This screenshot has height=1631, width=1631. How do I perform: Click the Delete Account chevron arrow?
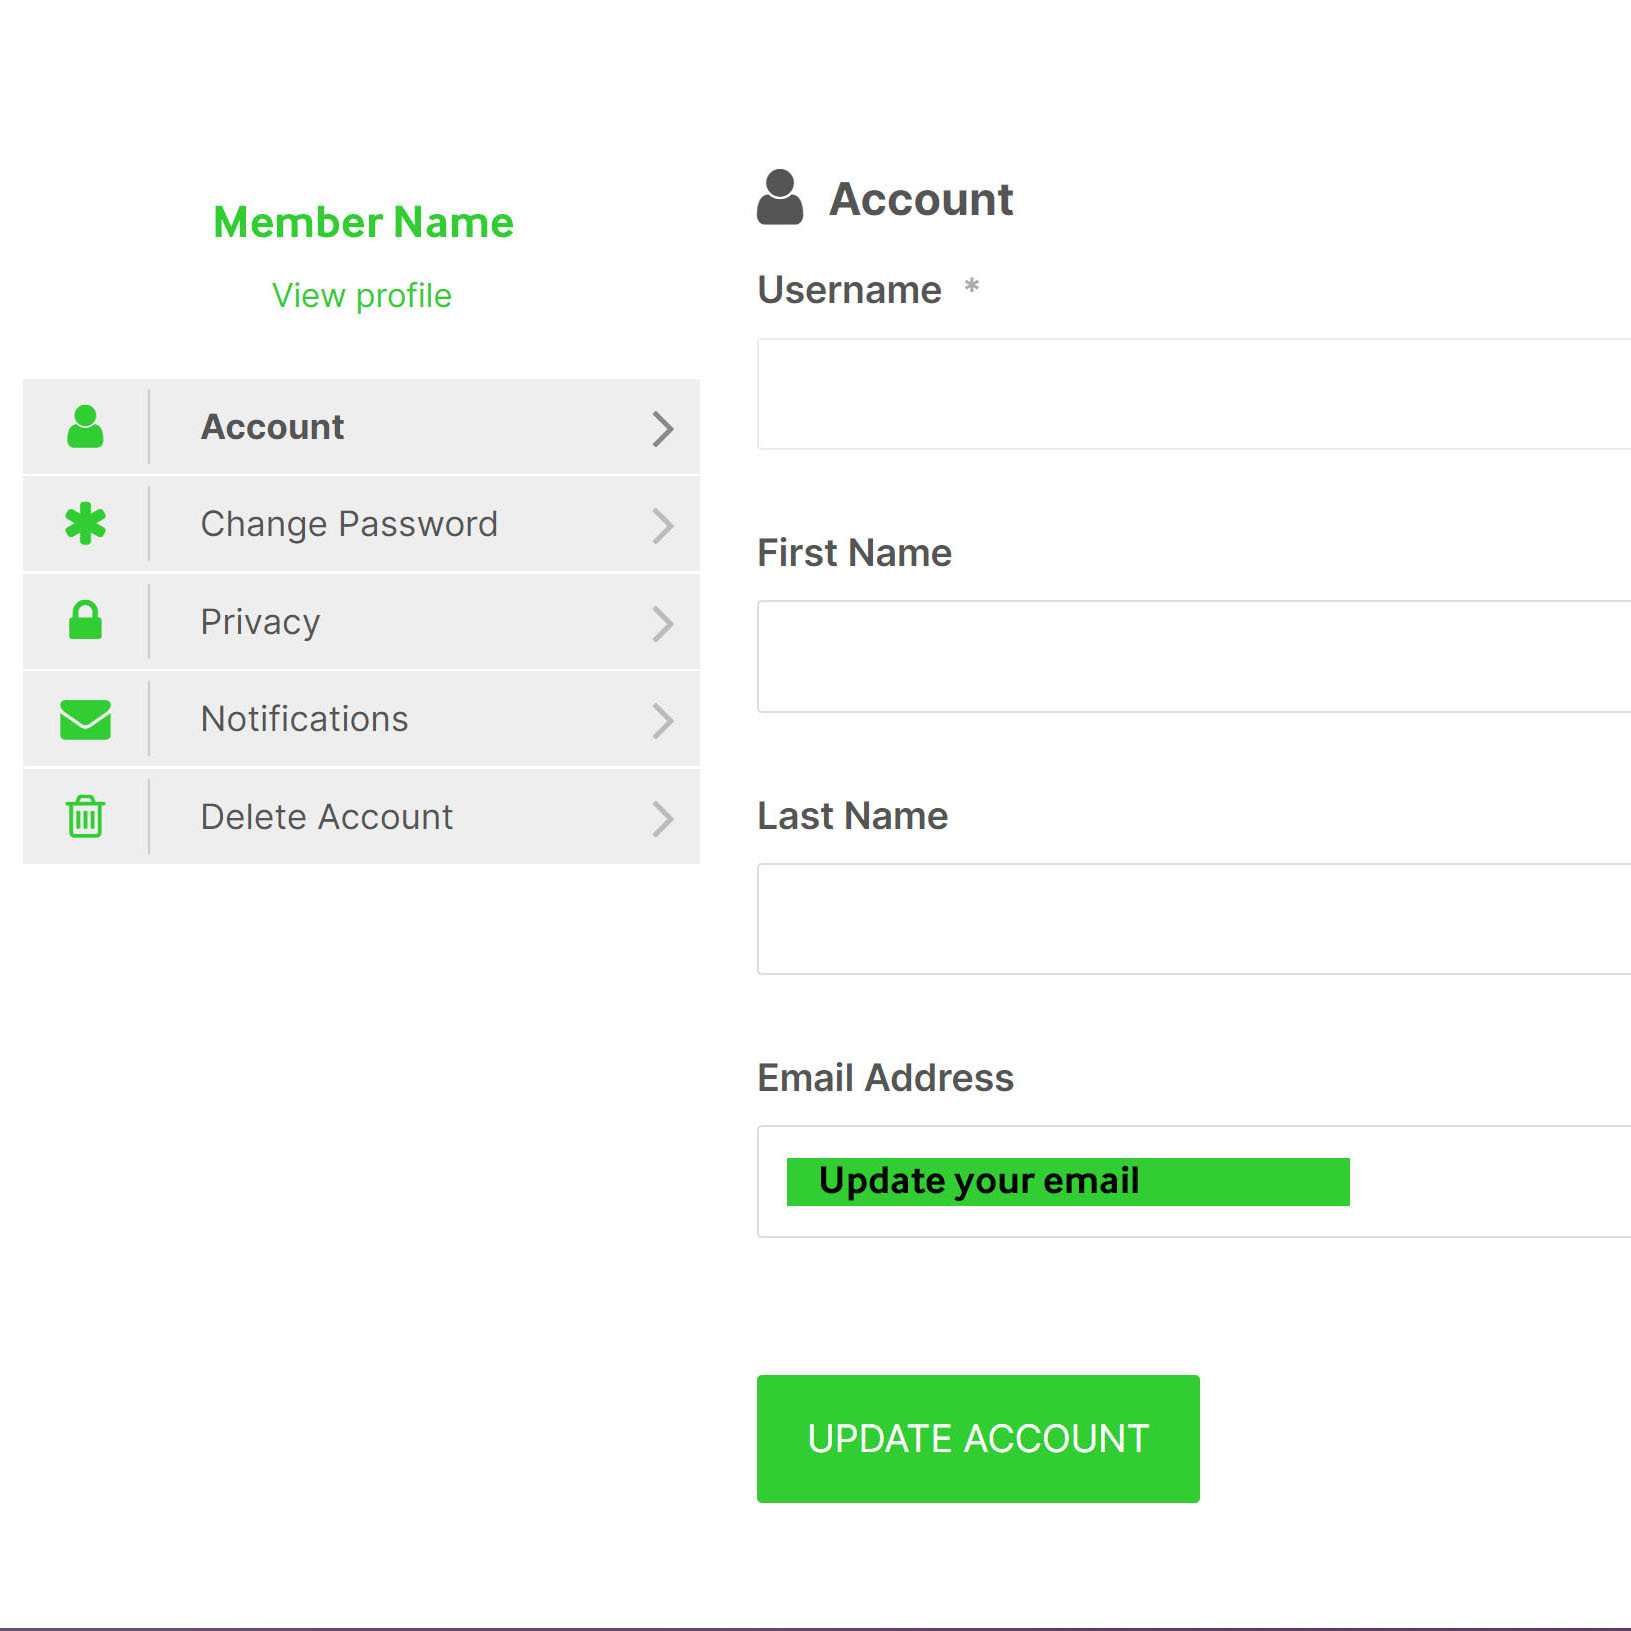pos(662,818)
